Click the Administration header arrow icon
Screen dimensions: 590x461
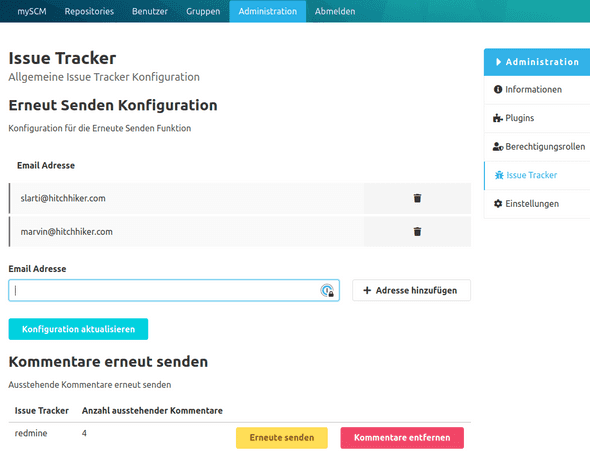coord(498,62)
